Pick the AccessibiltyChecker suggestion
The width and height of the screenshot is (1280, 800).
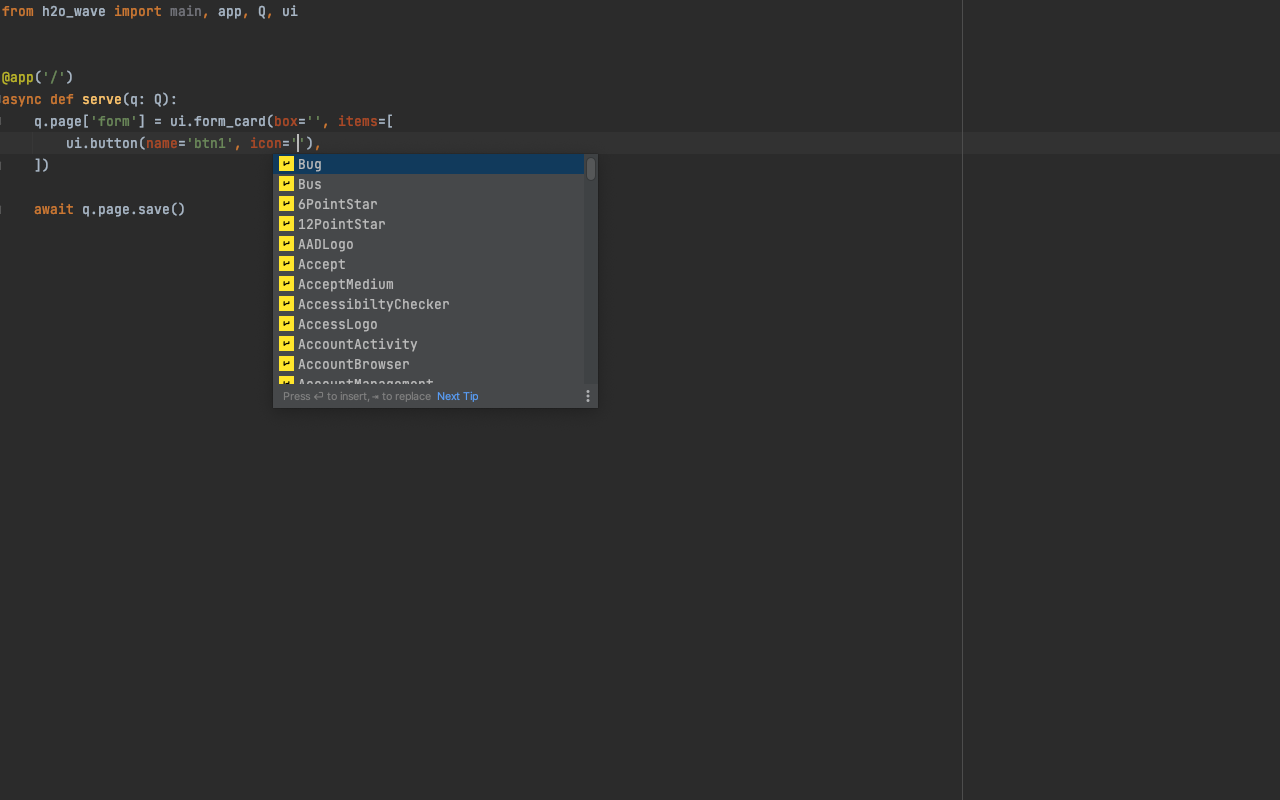pyautogui.click(x=373, y=304)
